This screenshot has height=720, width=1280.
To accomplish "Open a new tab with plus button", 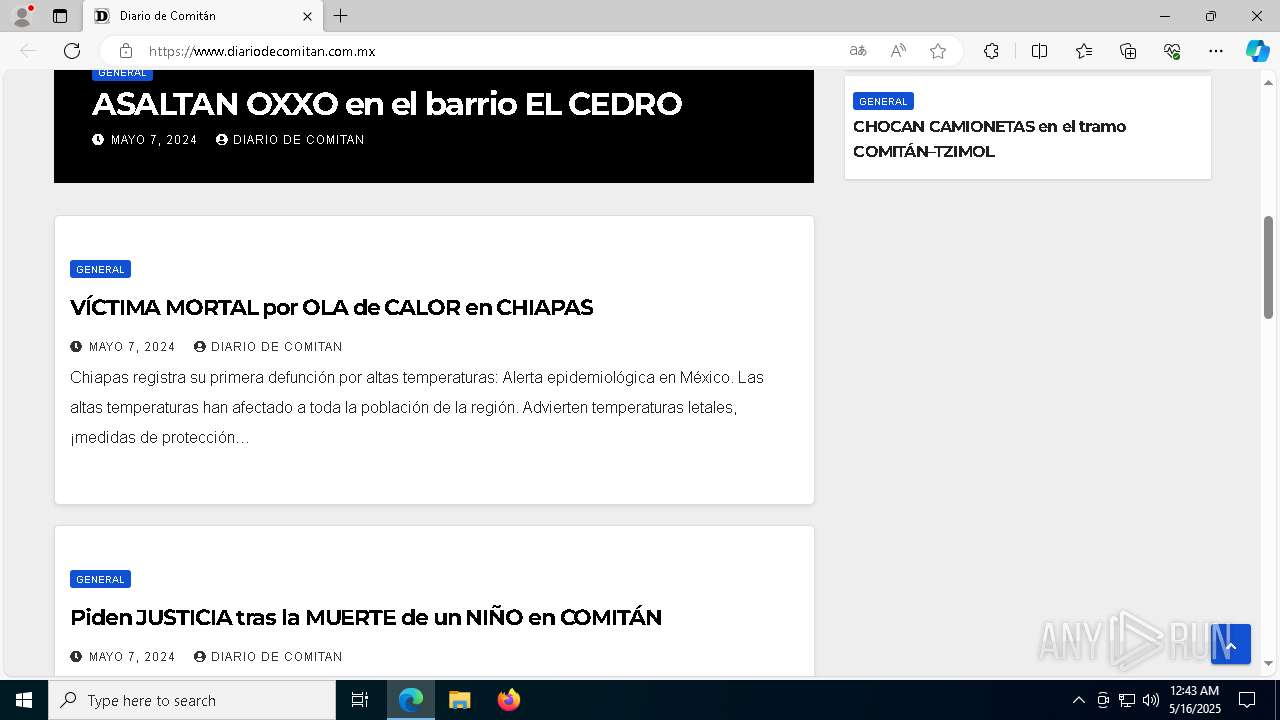I will (341, 16).
